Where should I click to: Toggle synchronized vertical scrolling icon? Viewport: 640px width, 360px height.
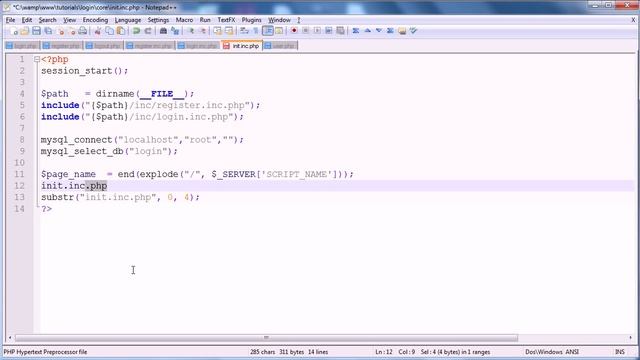tap(218, 31)
